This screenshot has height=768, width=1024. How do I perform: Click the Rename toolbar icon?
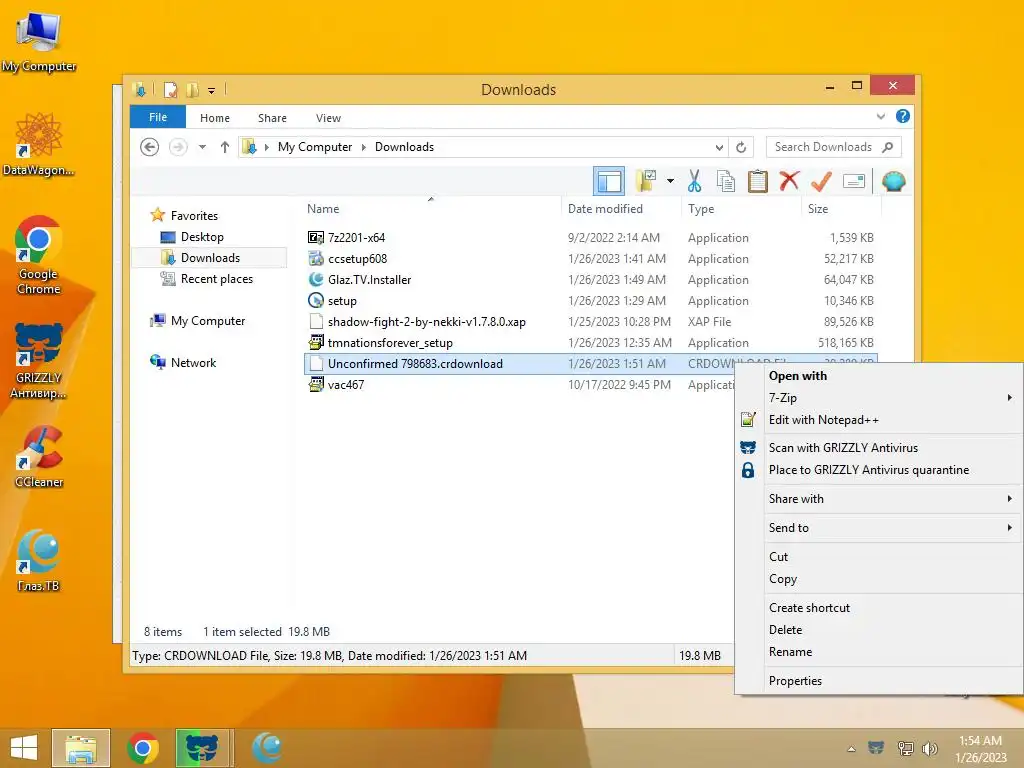854,181
